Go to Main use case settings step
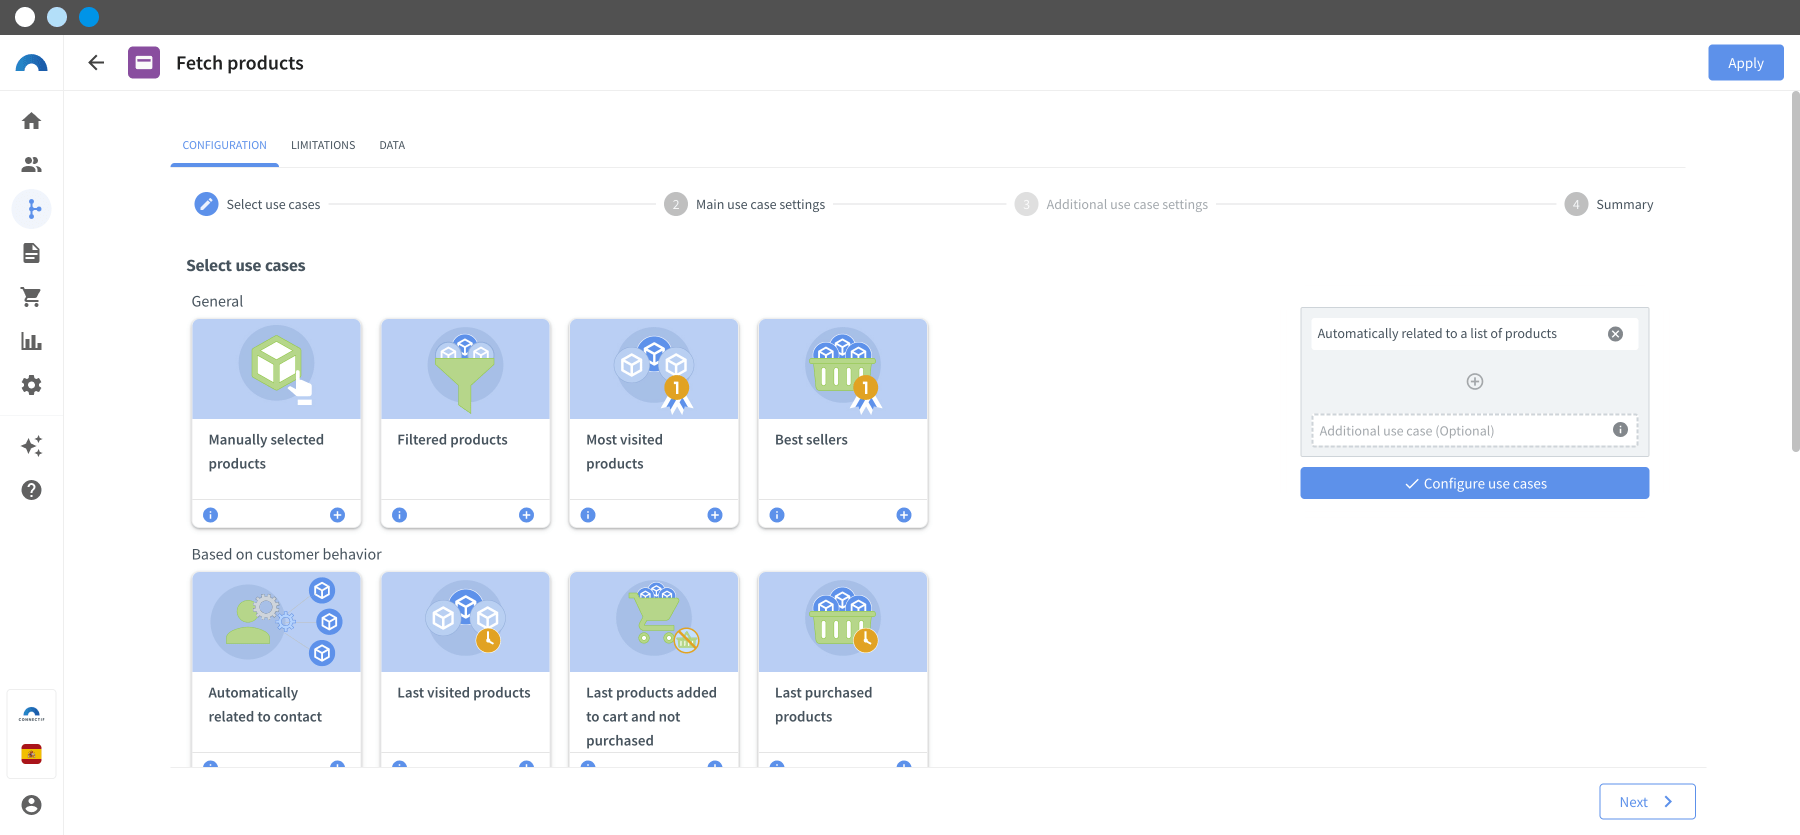The height and width of the screenshot is (835, 1800). [745, 204]
